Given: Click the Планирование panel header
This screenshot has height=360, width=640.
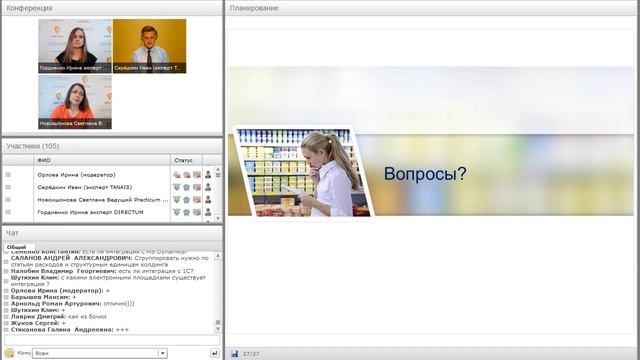Looking at the screenshot, I should click(432, 8).
